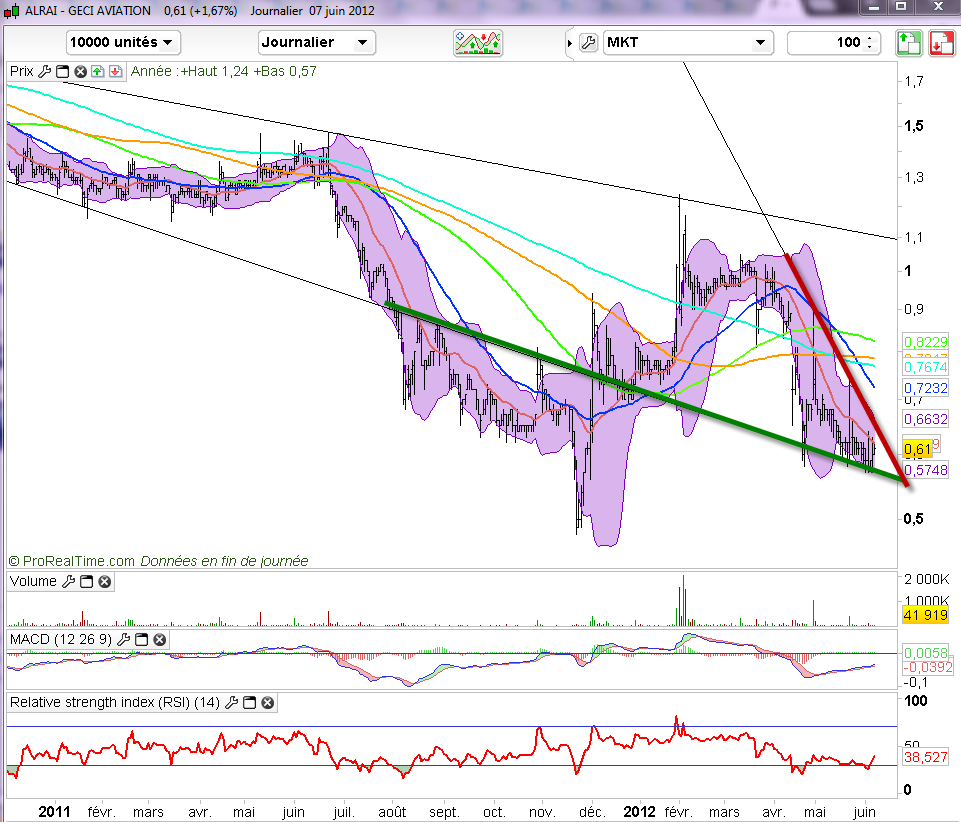Open Volume indicator wrench settings
This screenshot has width=961, height=822.
click(69, 582)
